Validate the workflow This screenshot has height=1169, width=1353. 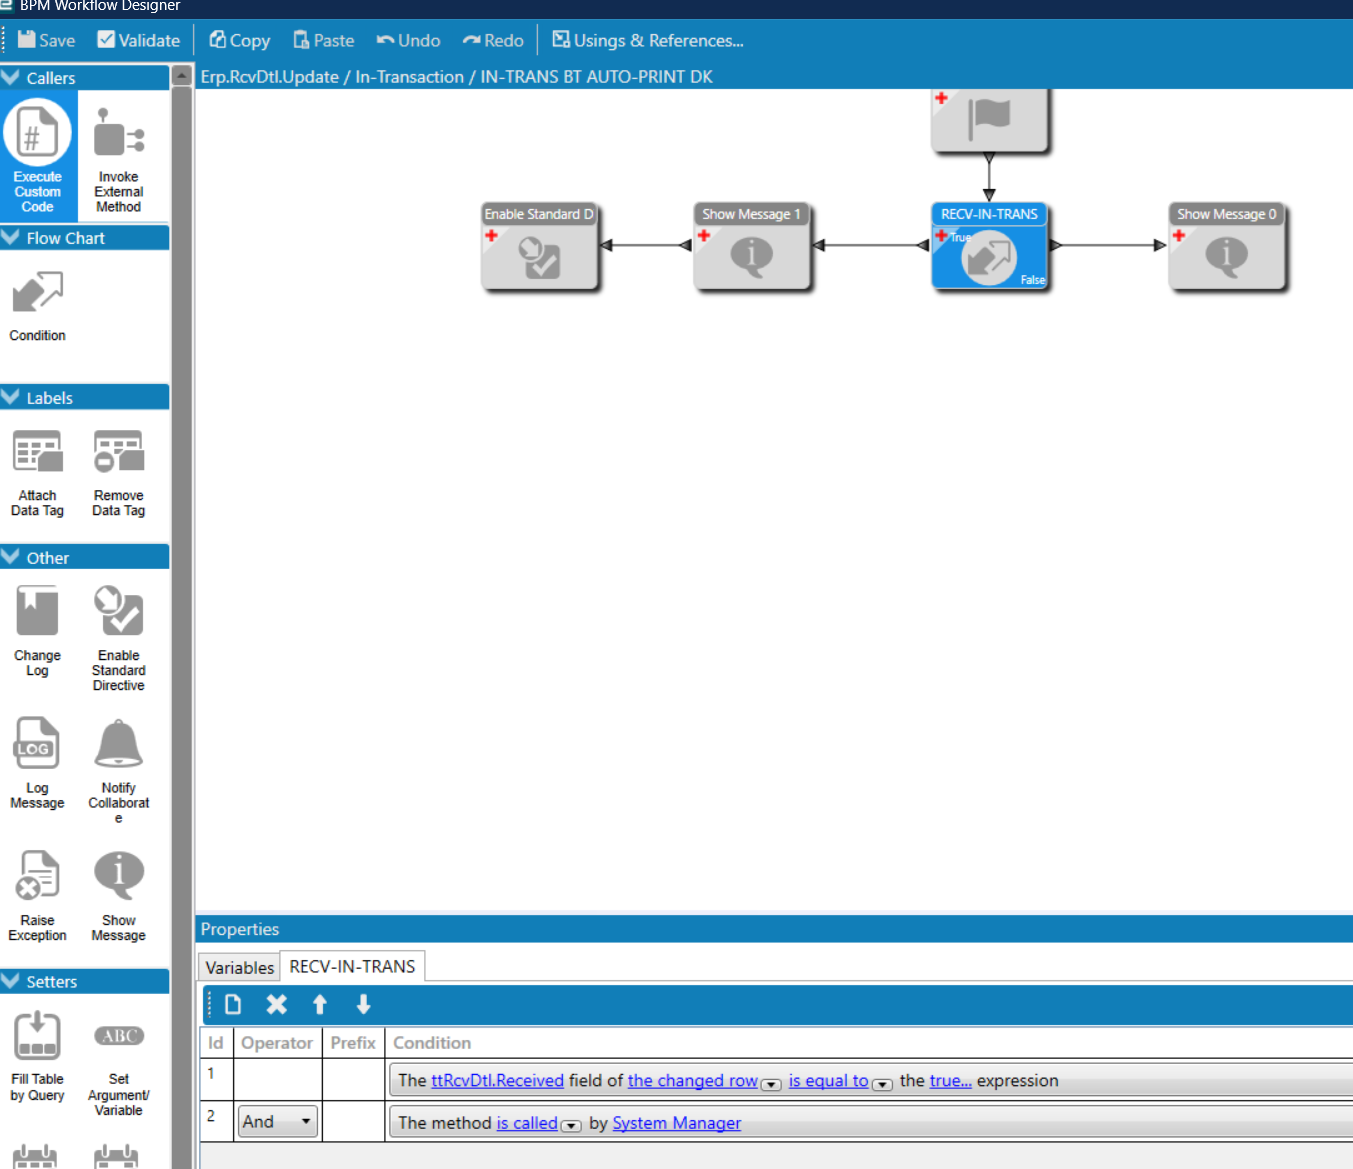pos(138,40)
